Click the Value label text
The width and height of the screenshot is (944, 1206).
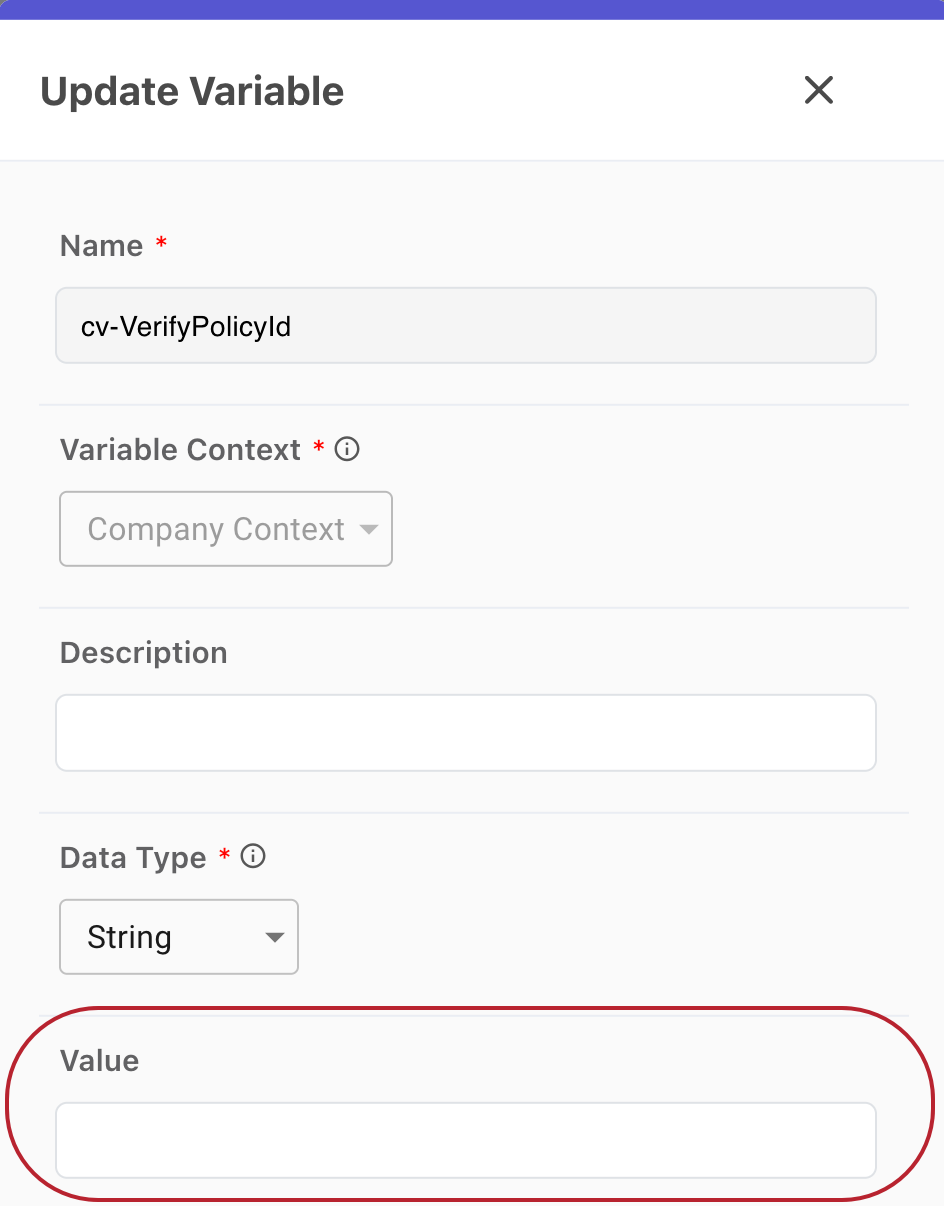click(98, 1061)
